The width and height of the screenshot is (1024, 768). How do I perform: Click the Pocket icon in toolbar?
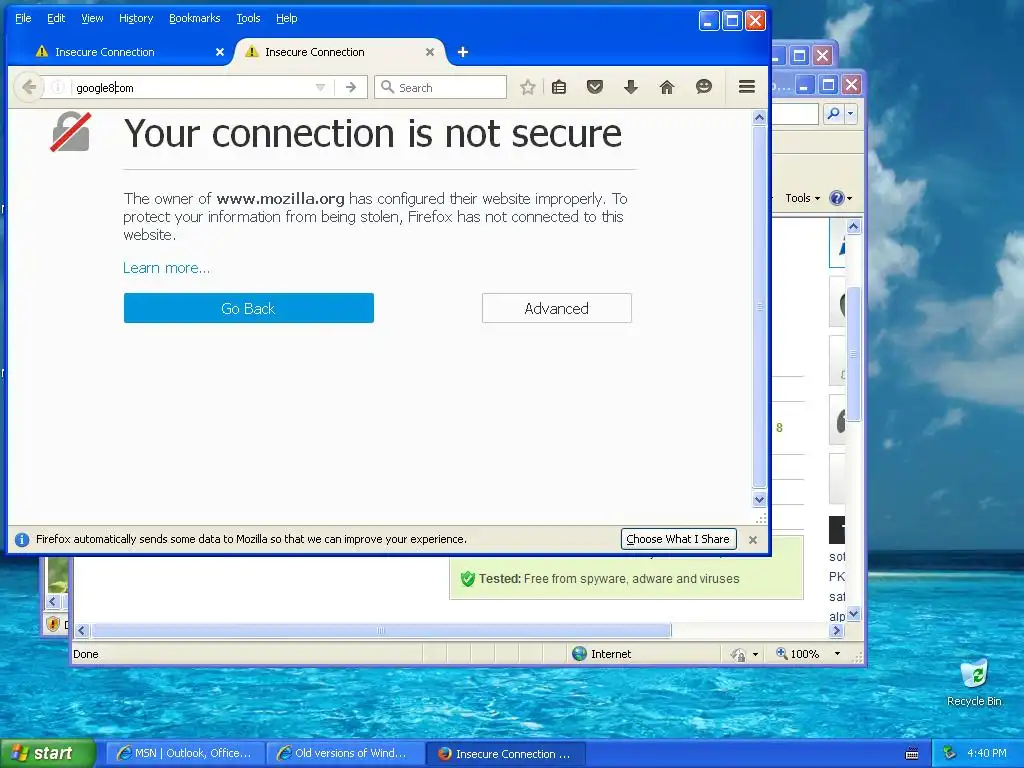point(594,87)
